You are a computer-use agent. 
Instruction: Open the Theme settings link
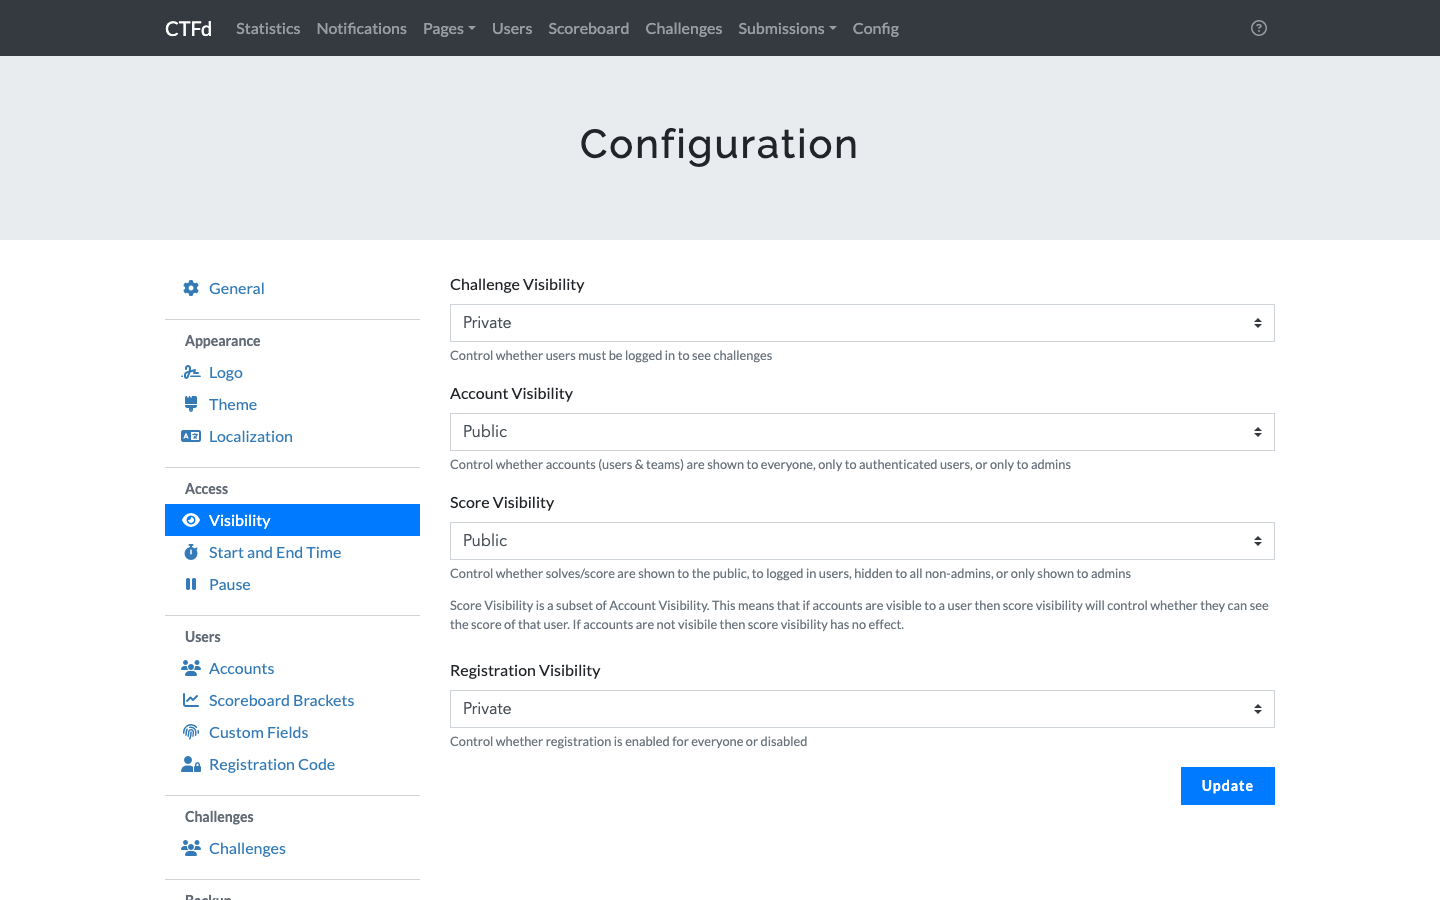pos(292,404)
